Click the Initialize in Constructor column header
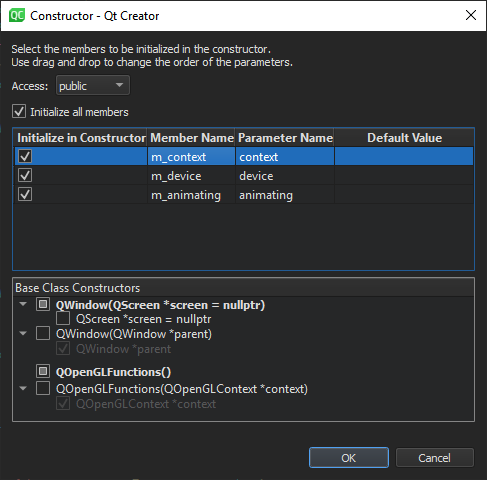Screen dimensions: 487x480 point(81,138)
